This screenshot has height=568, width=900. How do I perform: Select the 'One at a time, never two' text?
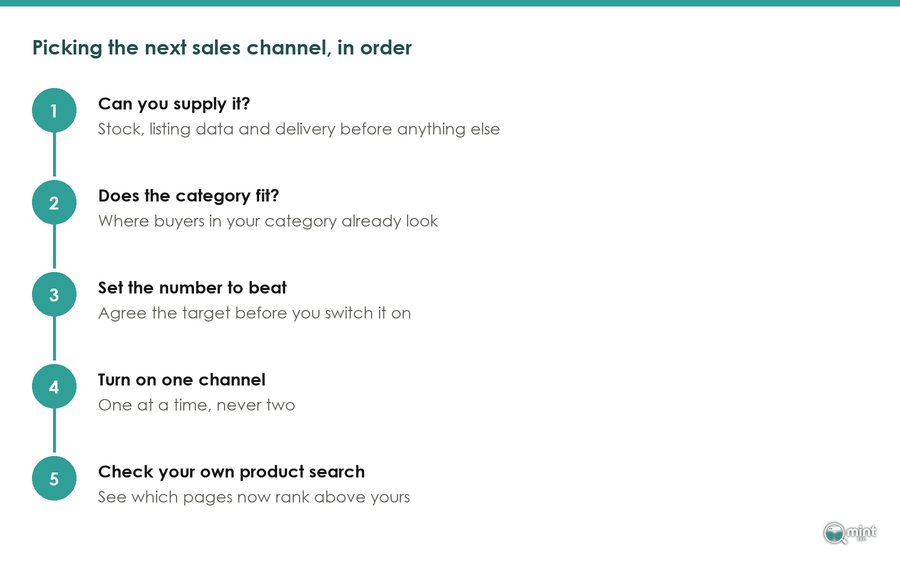click(x=196, y=405)
